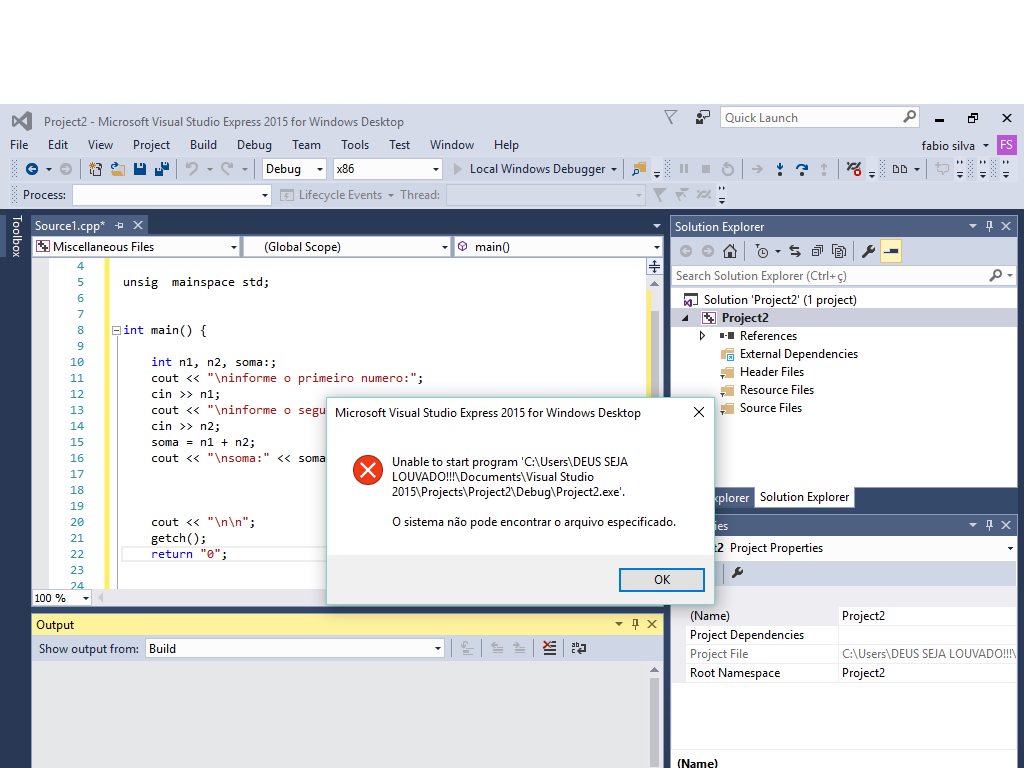Viewport: 1024px width, 768px height.
Task: Select the External Dependencies node
Action: [798, 354]
